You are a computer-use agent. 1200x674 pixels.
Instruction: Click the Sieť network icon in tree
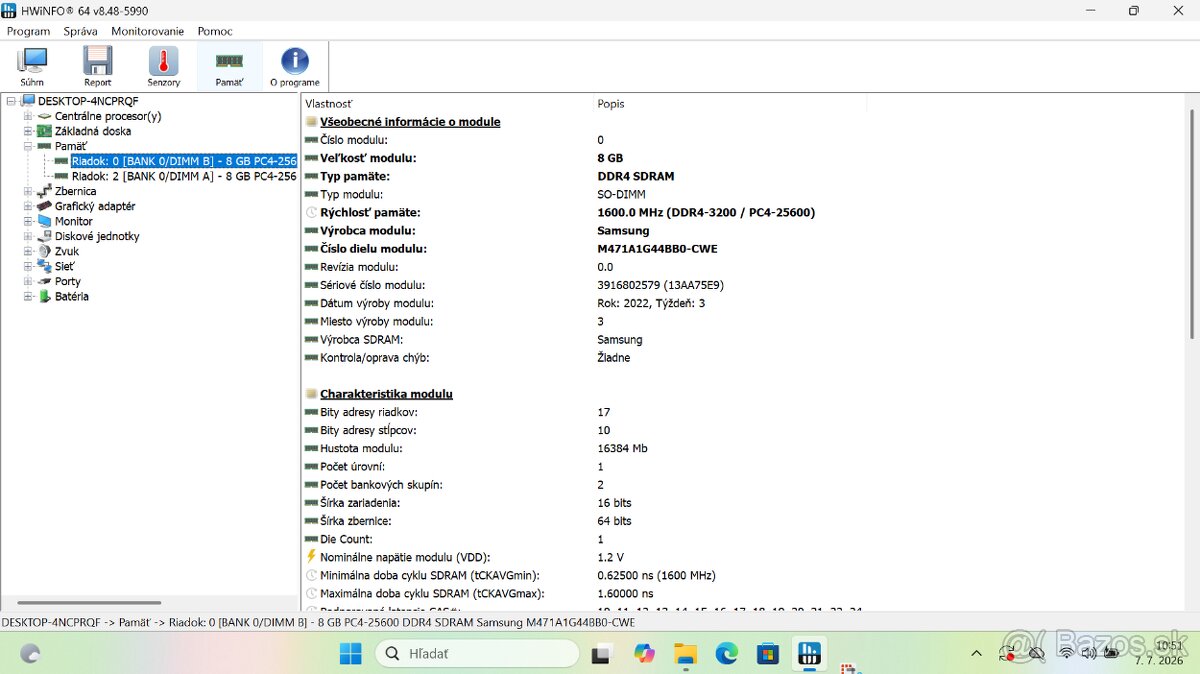tap(44, 266)
